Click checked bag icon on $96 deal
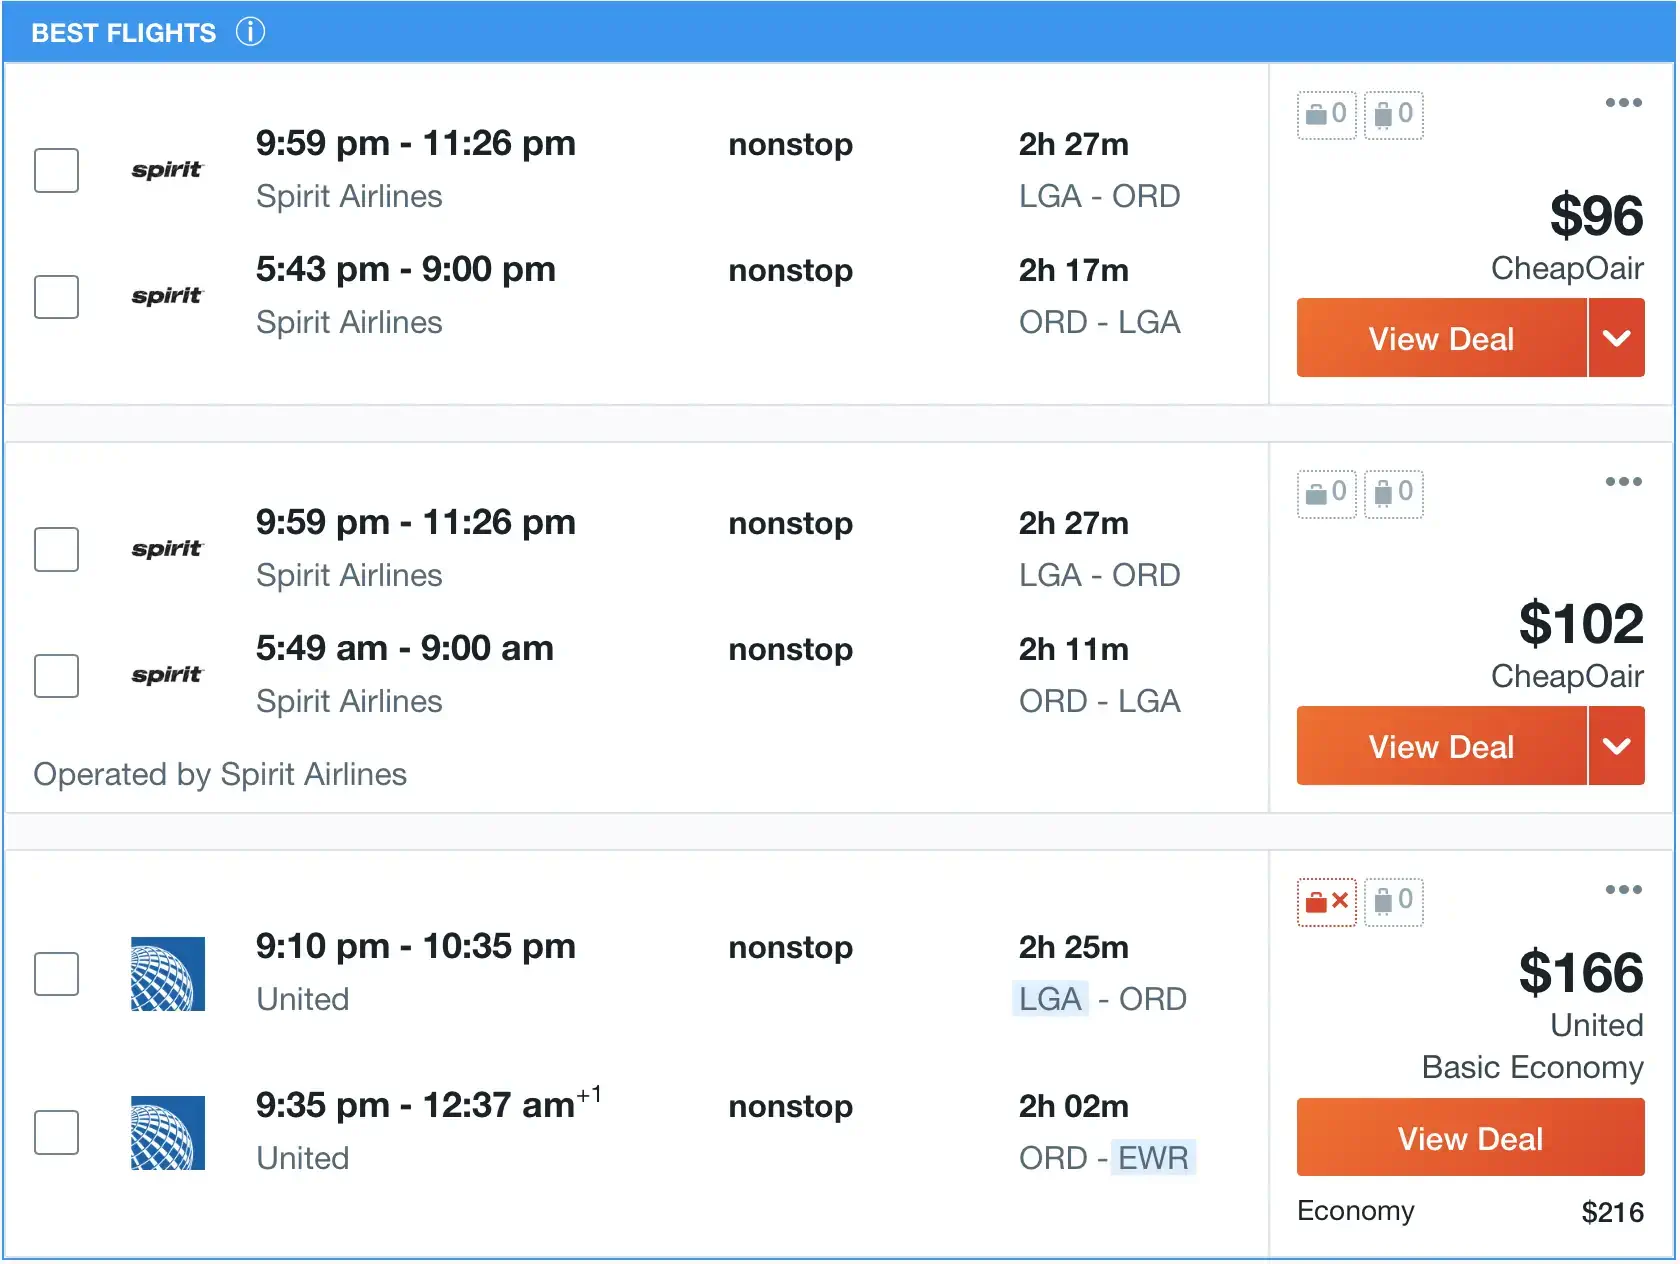This screenshot has width=1680, height=1264. [1393, 114]
